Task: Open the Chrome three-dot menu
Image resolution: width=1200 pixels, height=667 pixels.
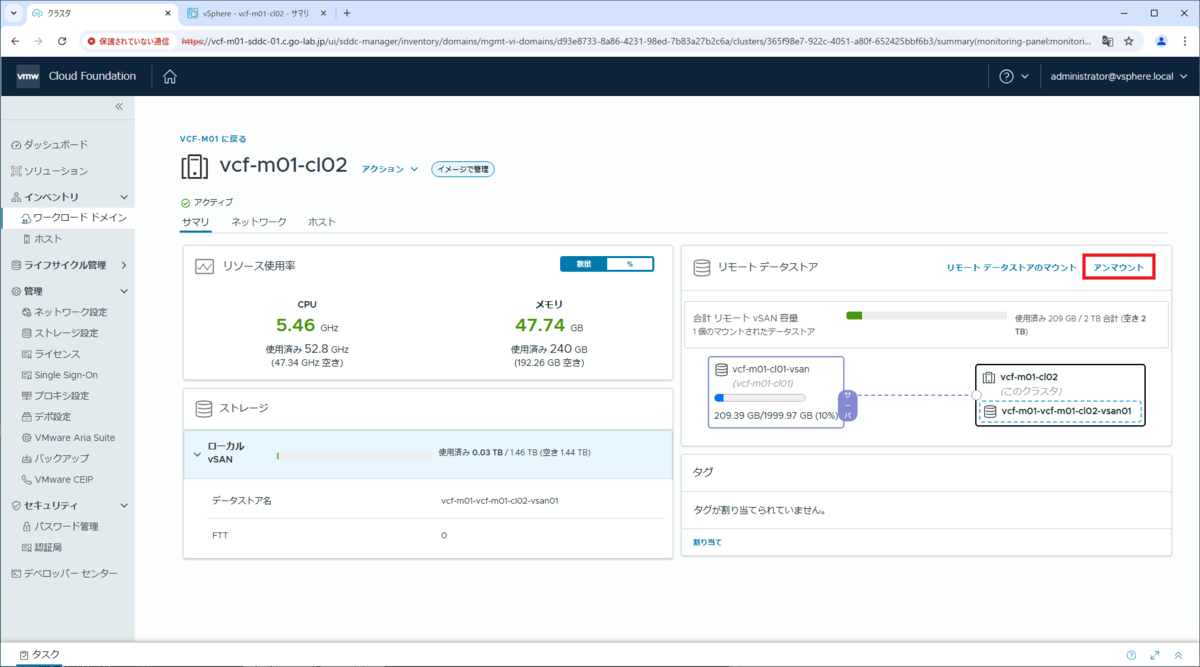Action: (x=1184, y=41)
